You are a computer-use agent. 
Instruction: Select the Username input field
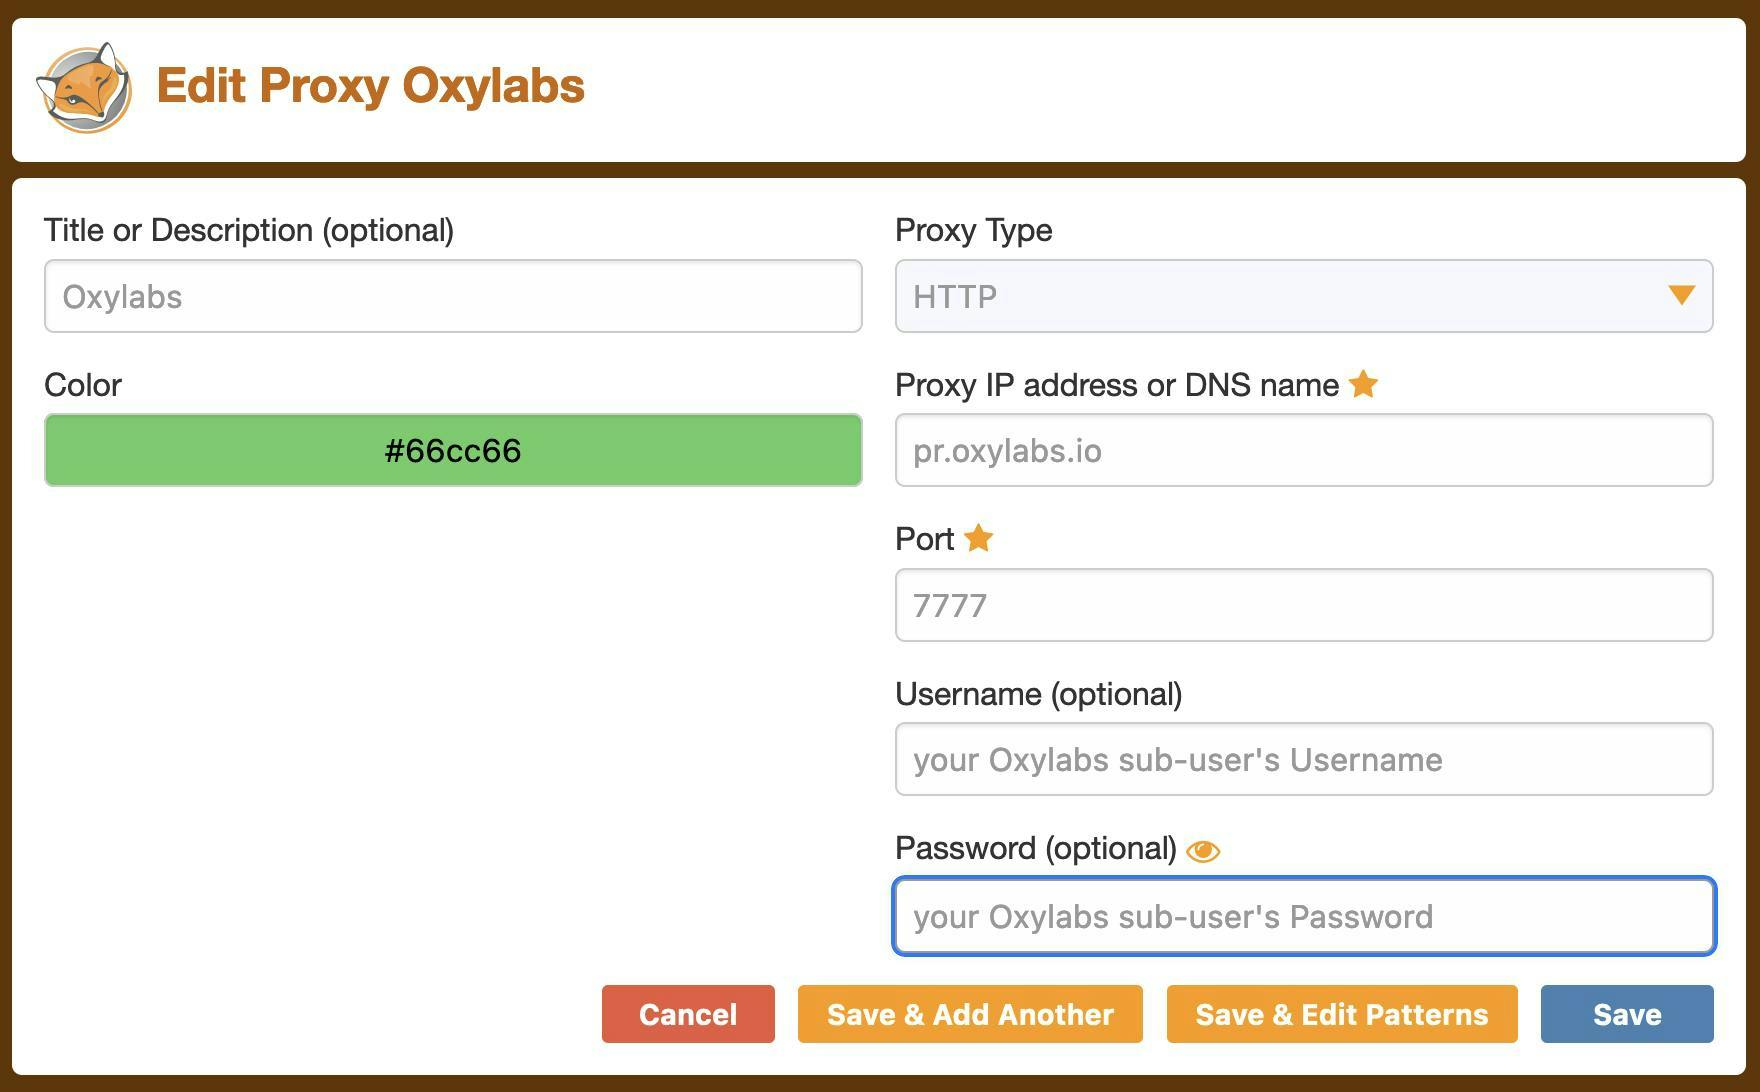coord(1303,759)
